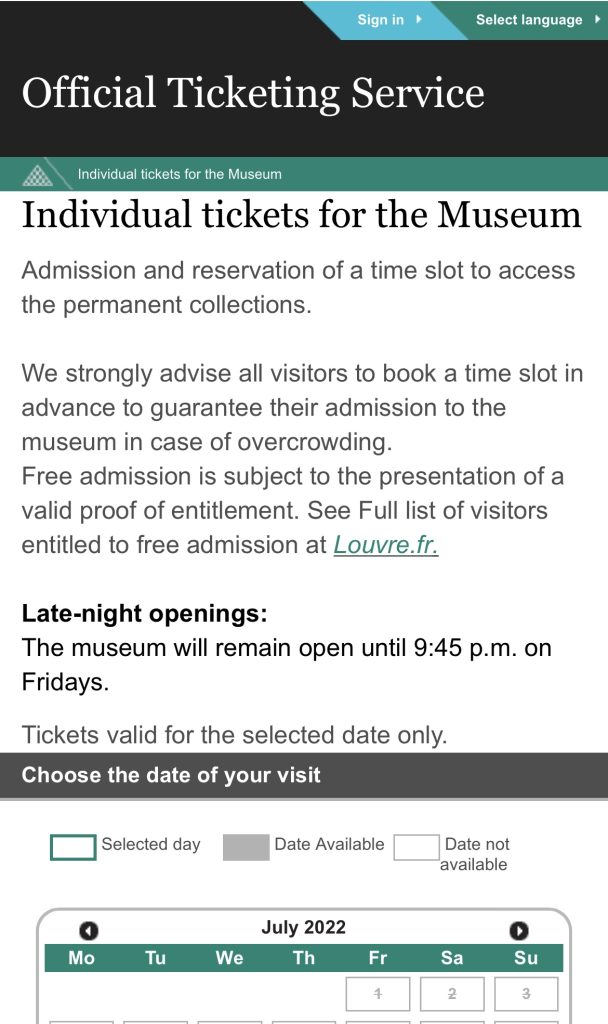This screenshot has width=608, height=1024.
Task: Click the Louvre pyramid logo icon
Action: (38, 174)
